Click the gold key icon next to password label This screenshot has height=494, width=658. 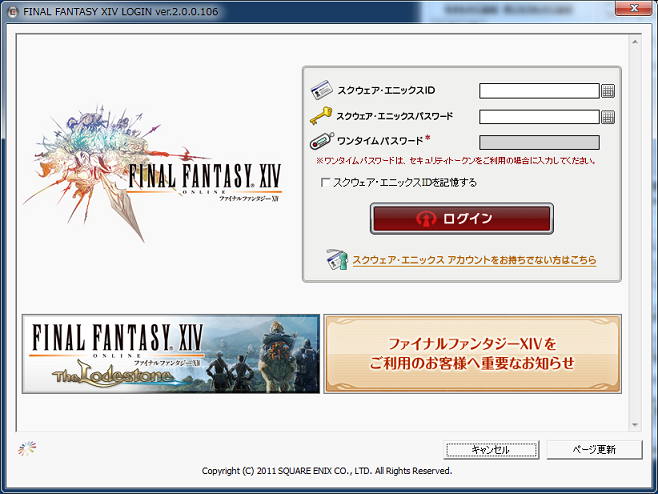pyautogui.click(x=321, y=115)
